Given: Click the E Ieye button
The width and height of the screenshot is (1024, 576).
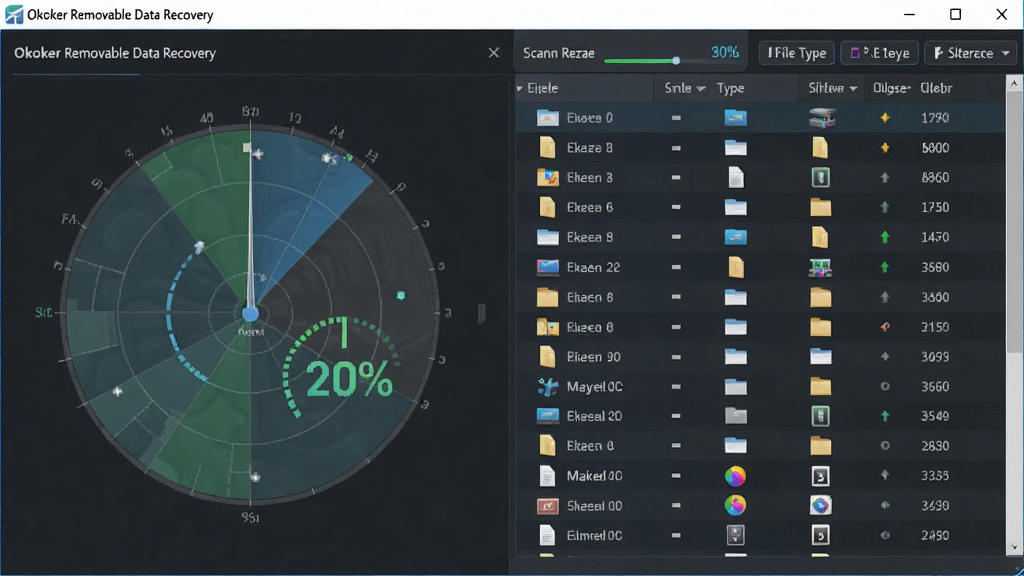Looking at the screenshot, I should click(x=880, y=53).
